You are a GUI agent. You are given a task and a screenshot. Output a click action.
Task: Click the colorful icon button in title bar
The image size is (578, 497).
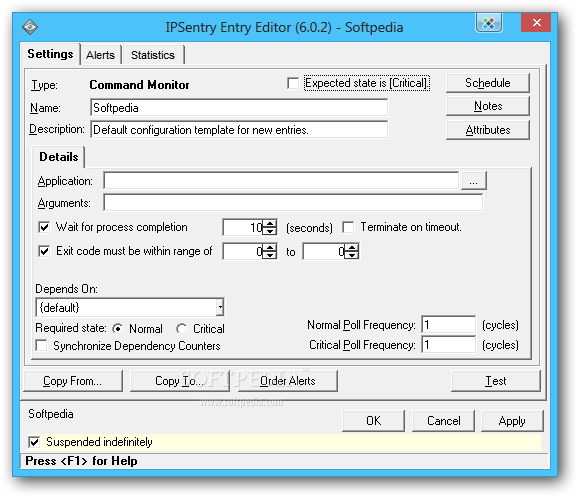(x=489, y=24)
